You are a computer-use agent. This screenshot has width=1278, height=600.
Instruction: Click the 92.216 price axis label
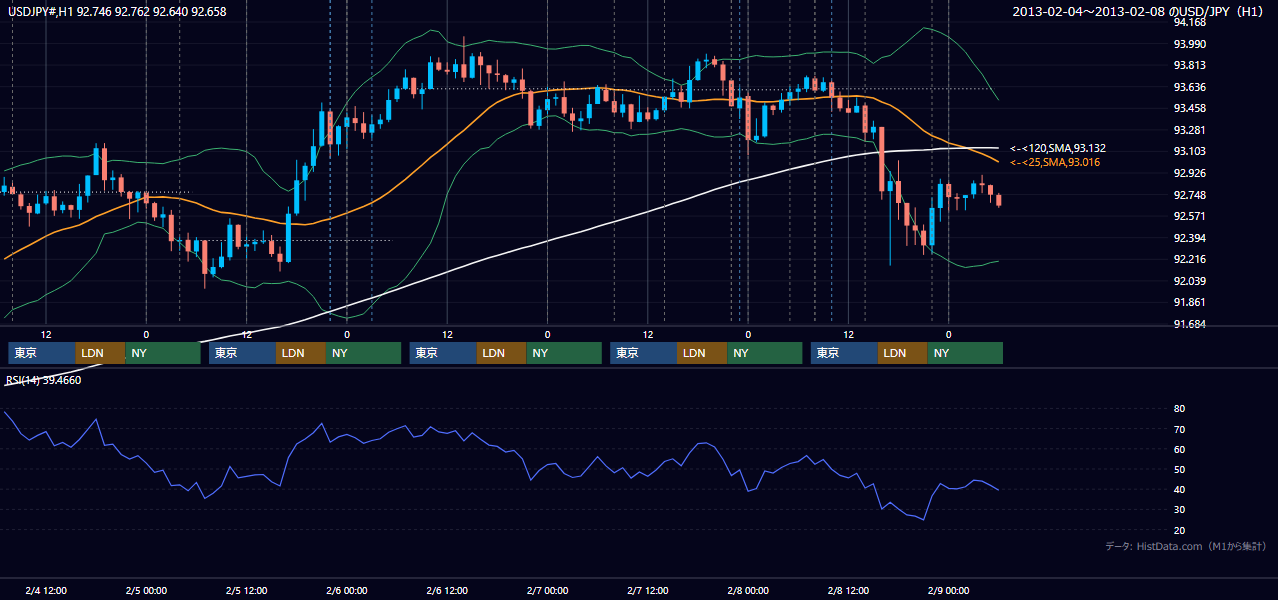[1189, 259]
